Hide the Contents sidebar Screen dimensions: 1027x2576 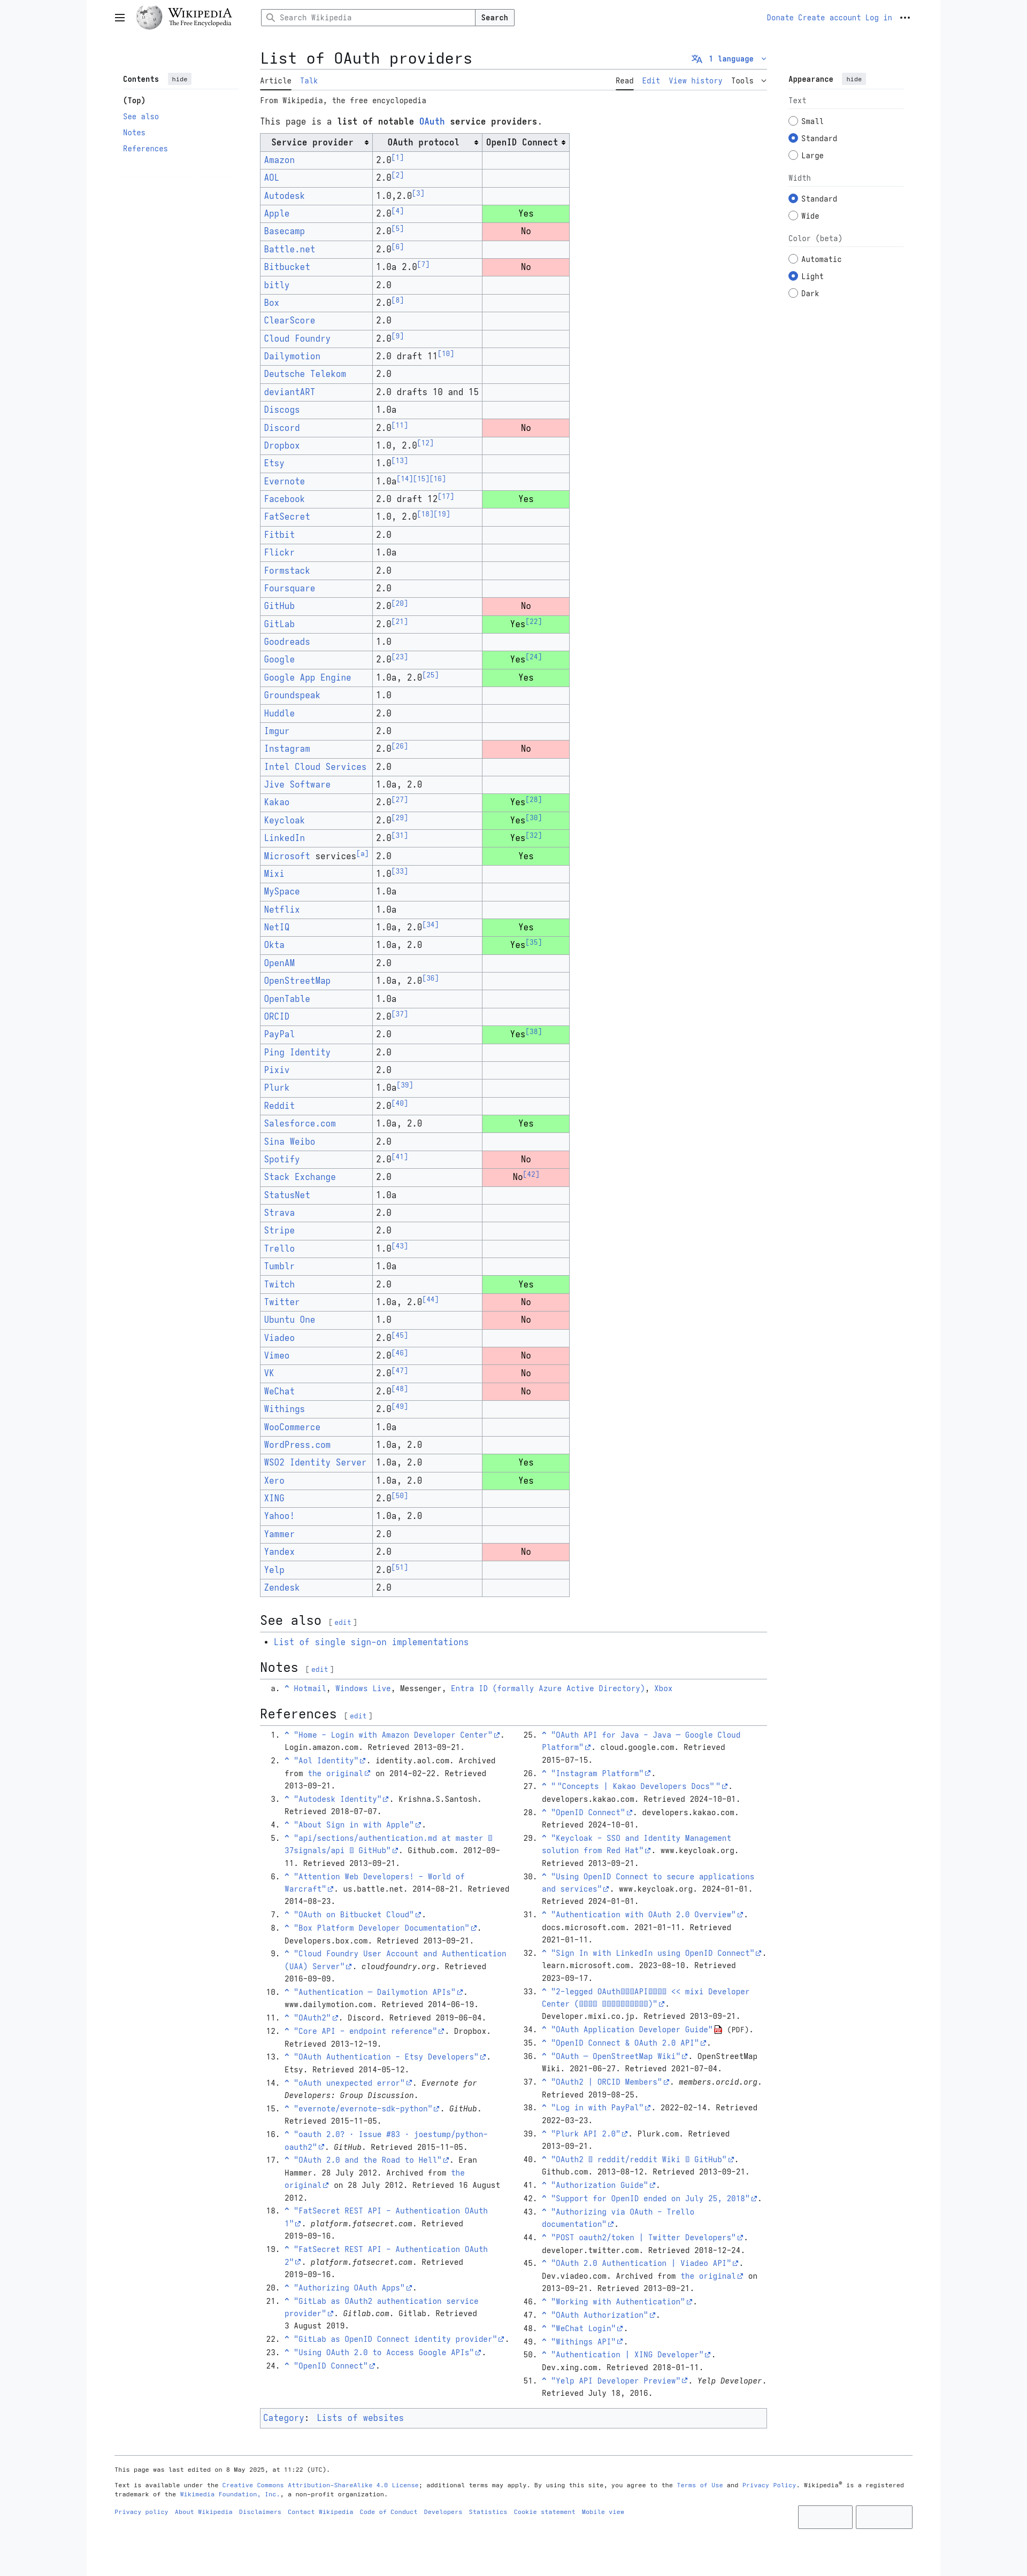pos(180,79)
